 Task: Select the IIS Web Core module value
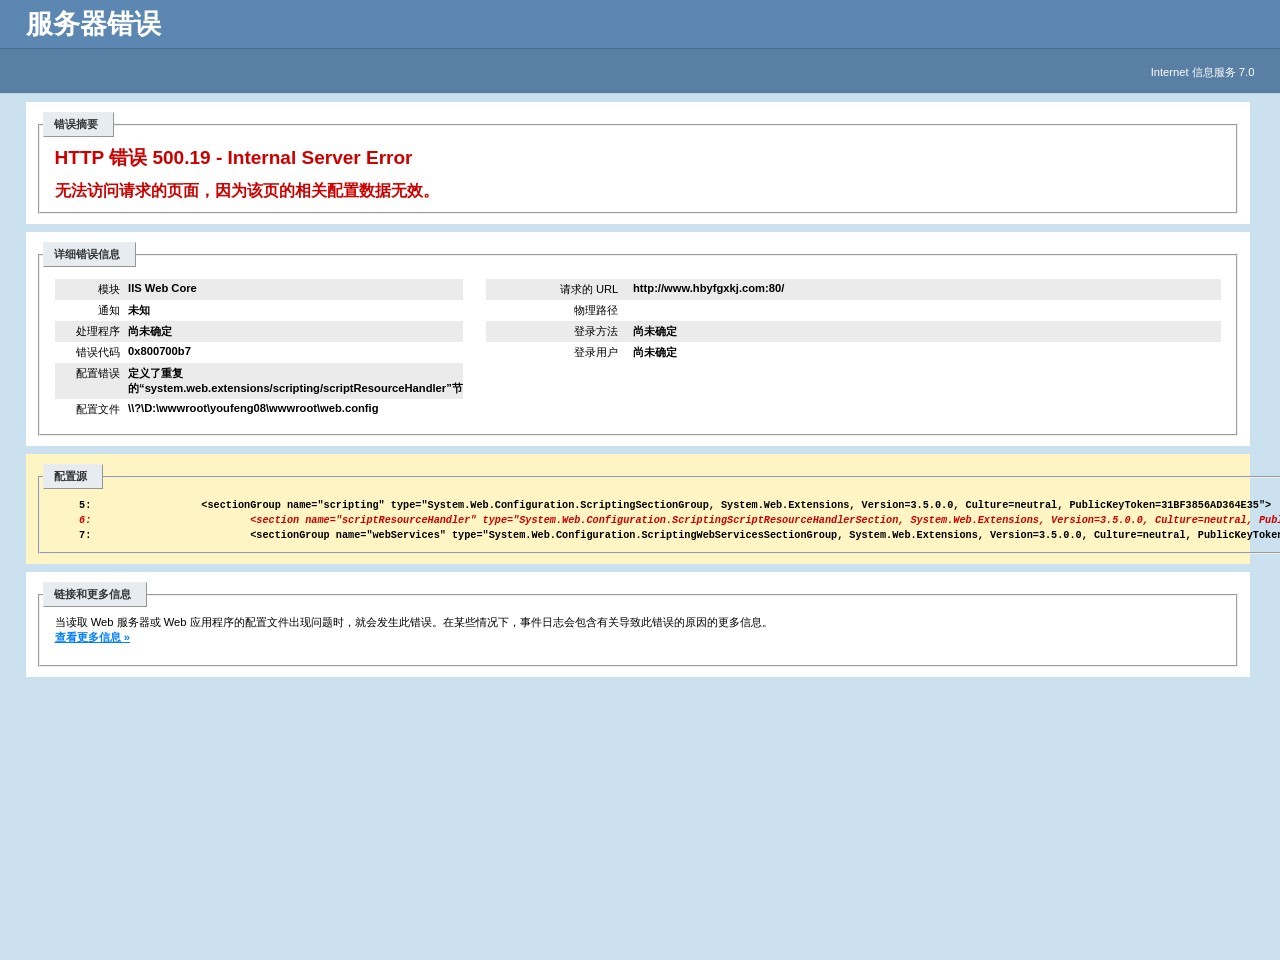coord(162,289)
